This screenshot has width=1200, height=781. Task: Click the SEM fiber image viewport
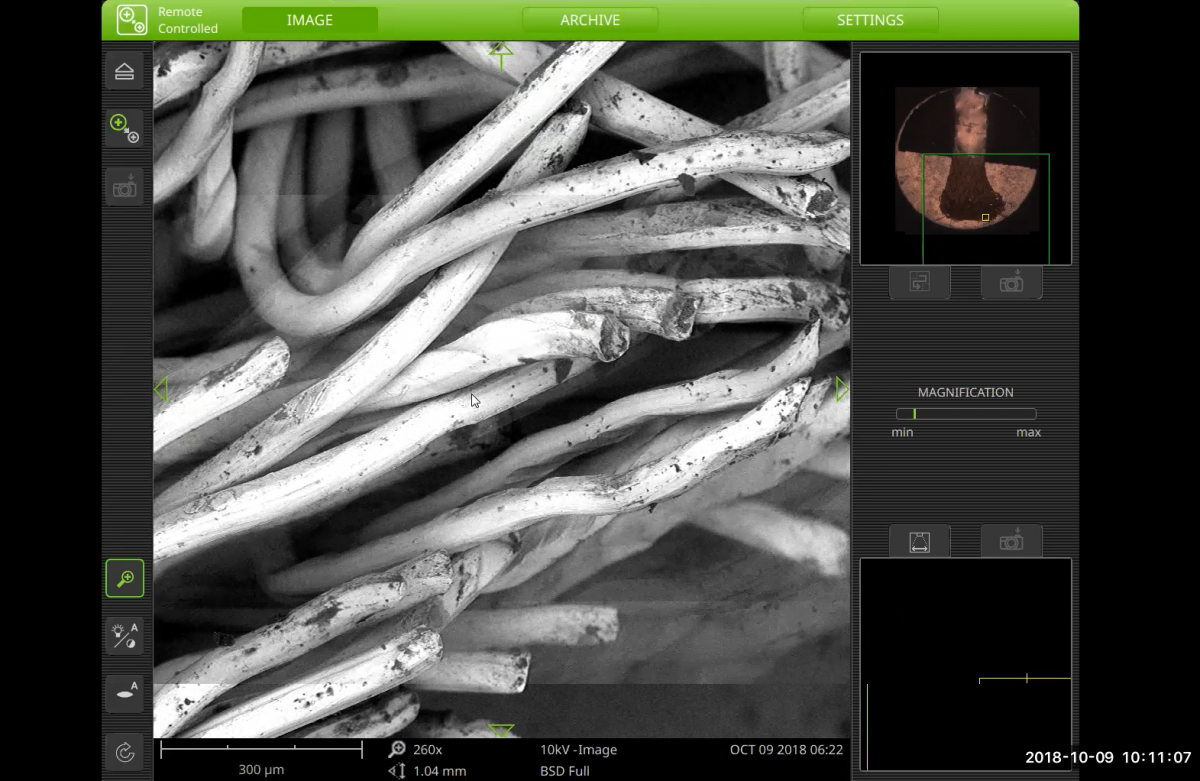501,390
